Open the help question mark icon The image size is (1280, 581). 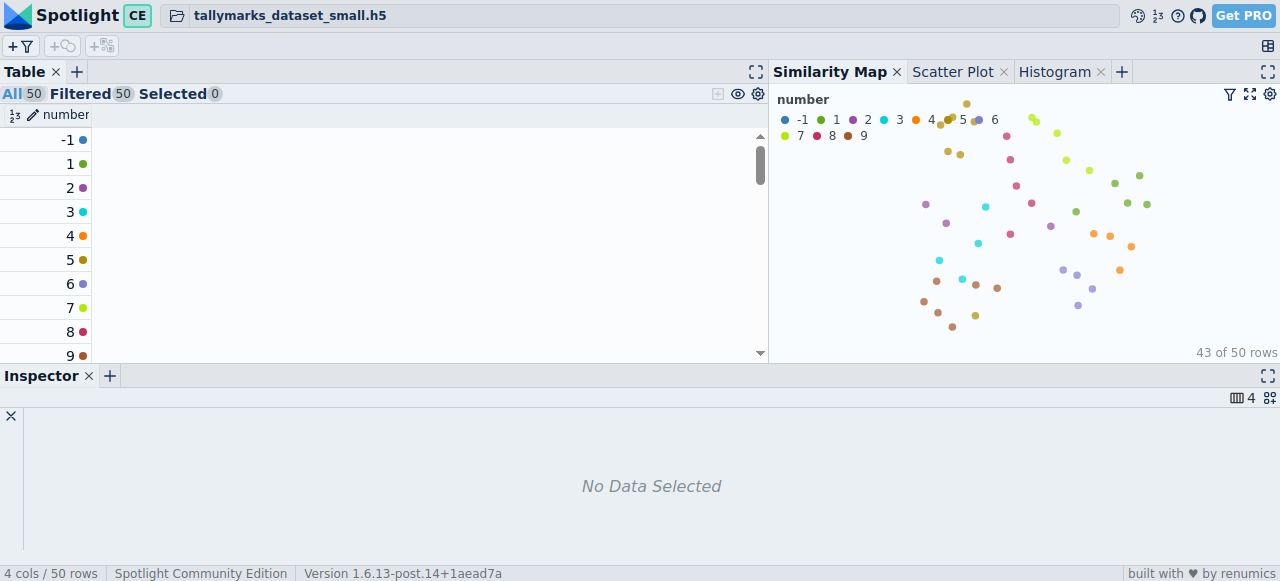pos(1178,16)
